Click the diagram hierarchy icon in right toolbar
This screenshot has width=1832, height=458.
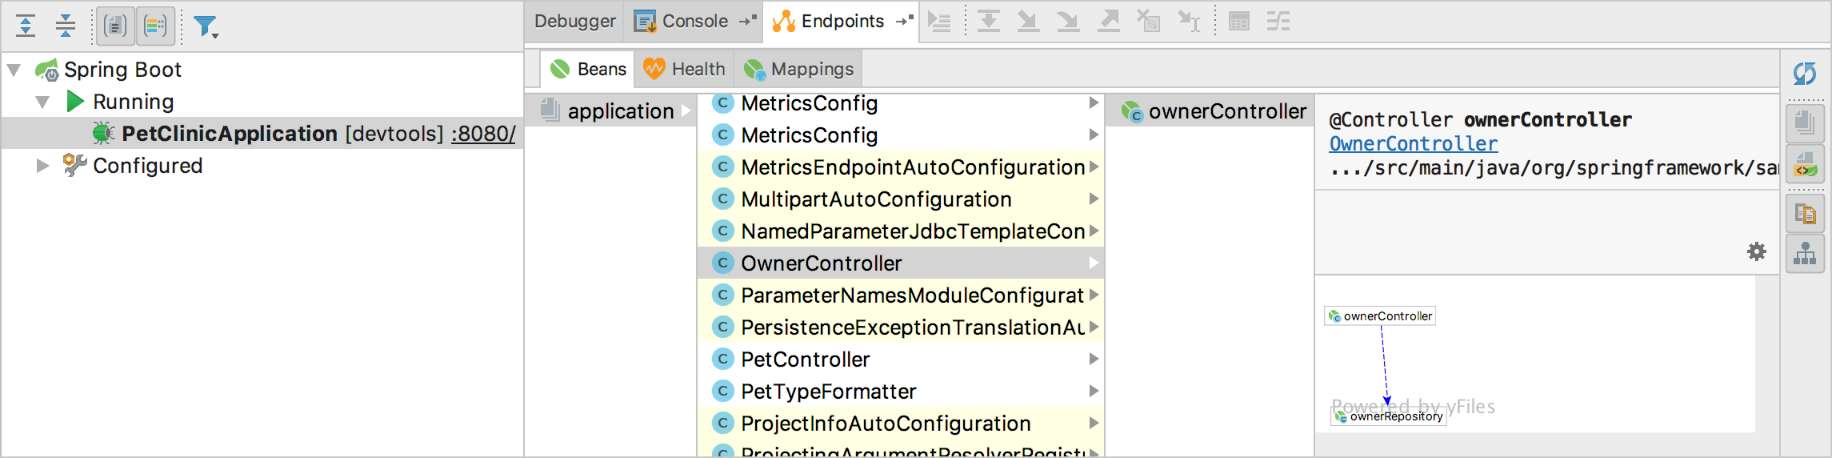(x=1804, y=255)
